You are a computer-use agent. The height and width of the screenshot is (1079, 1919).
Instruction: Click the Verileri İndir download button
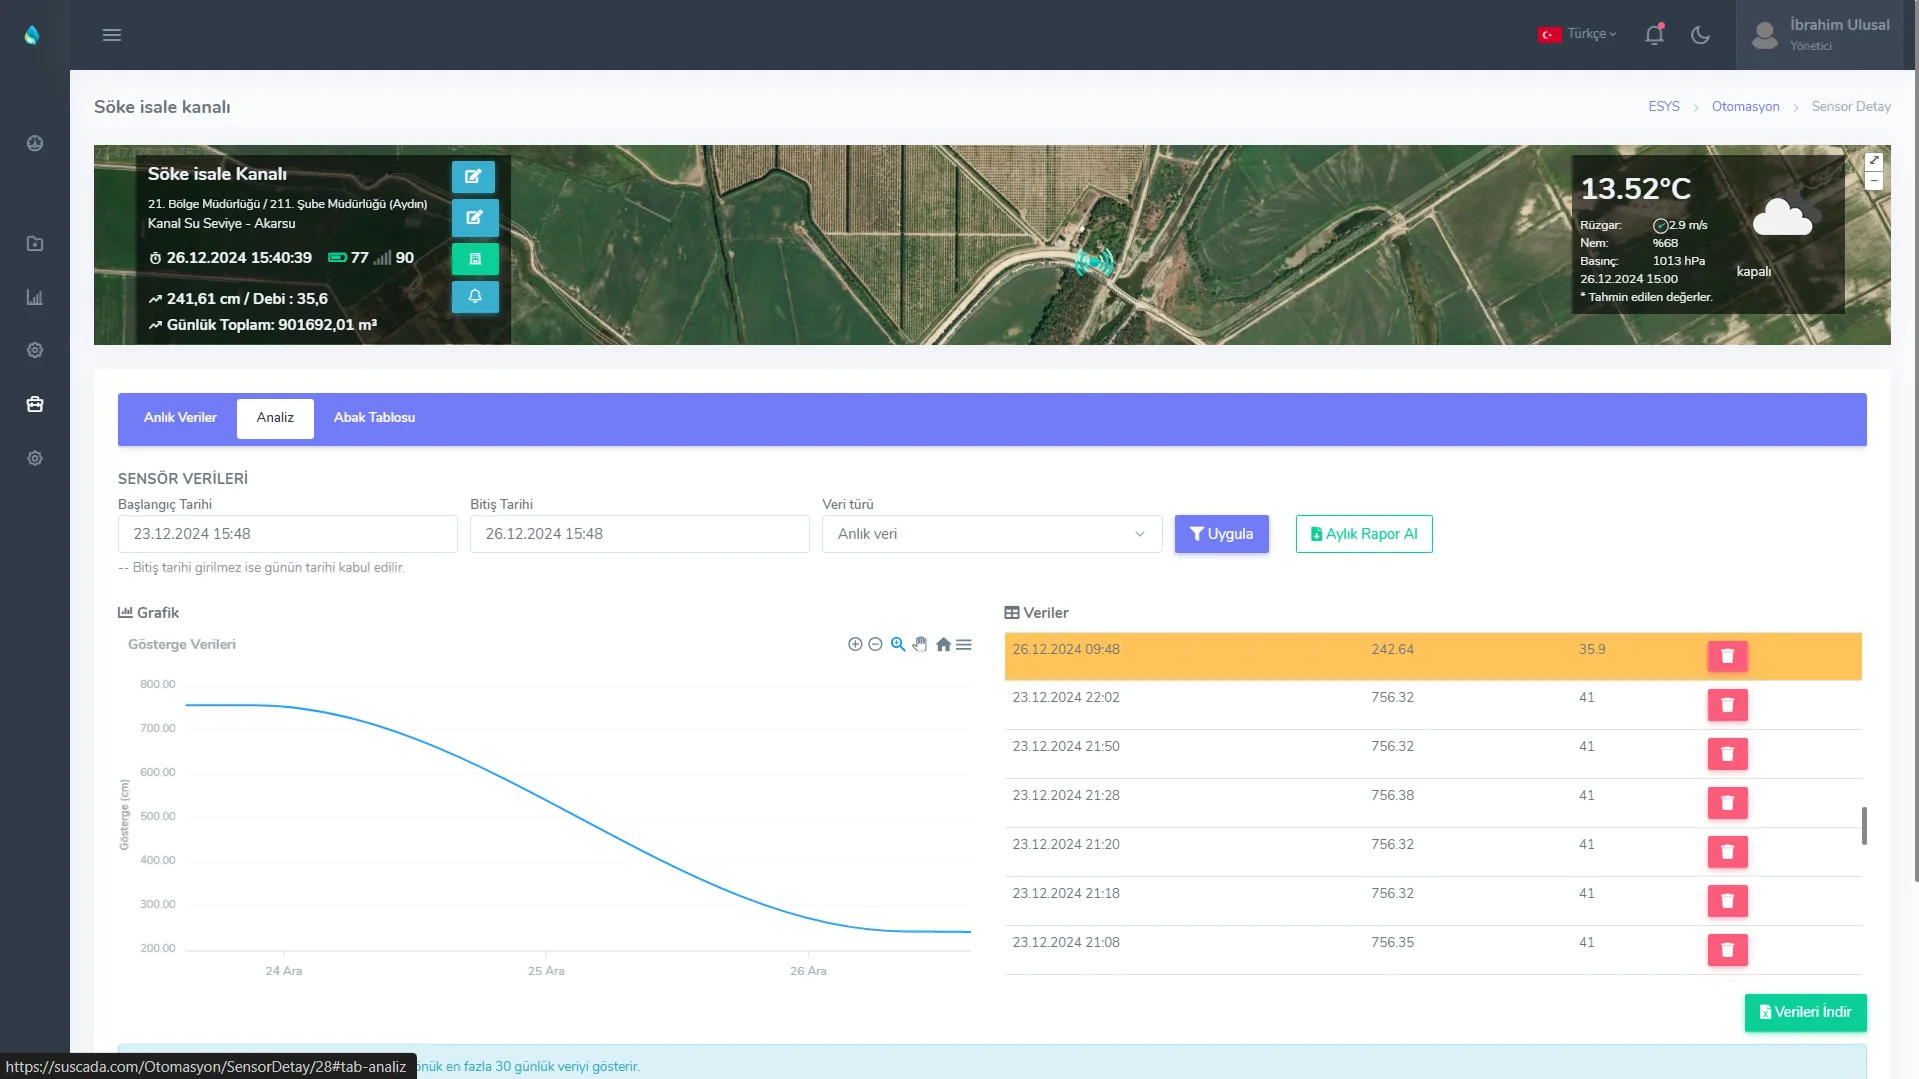(1805, 1012)
